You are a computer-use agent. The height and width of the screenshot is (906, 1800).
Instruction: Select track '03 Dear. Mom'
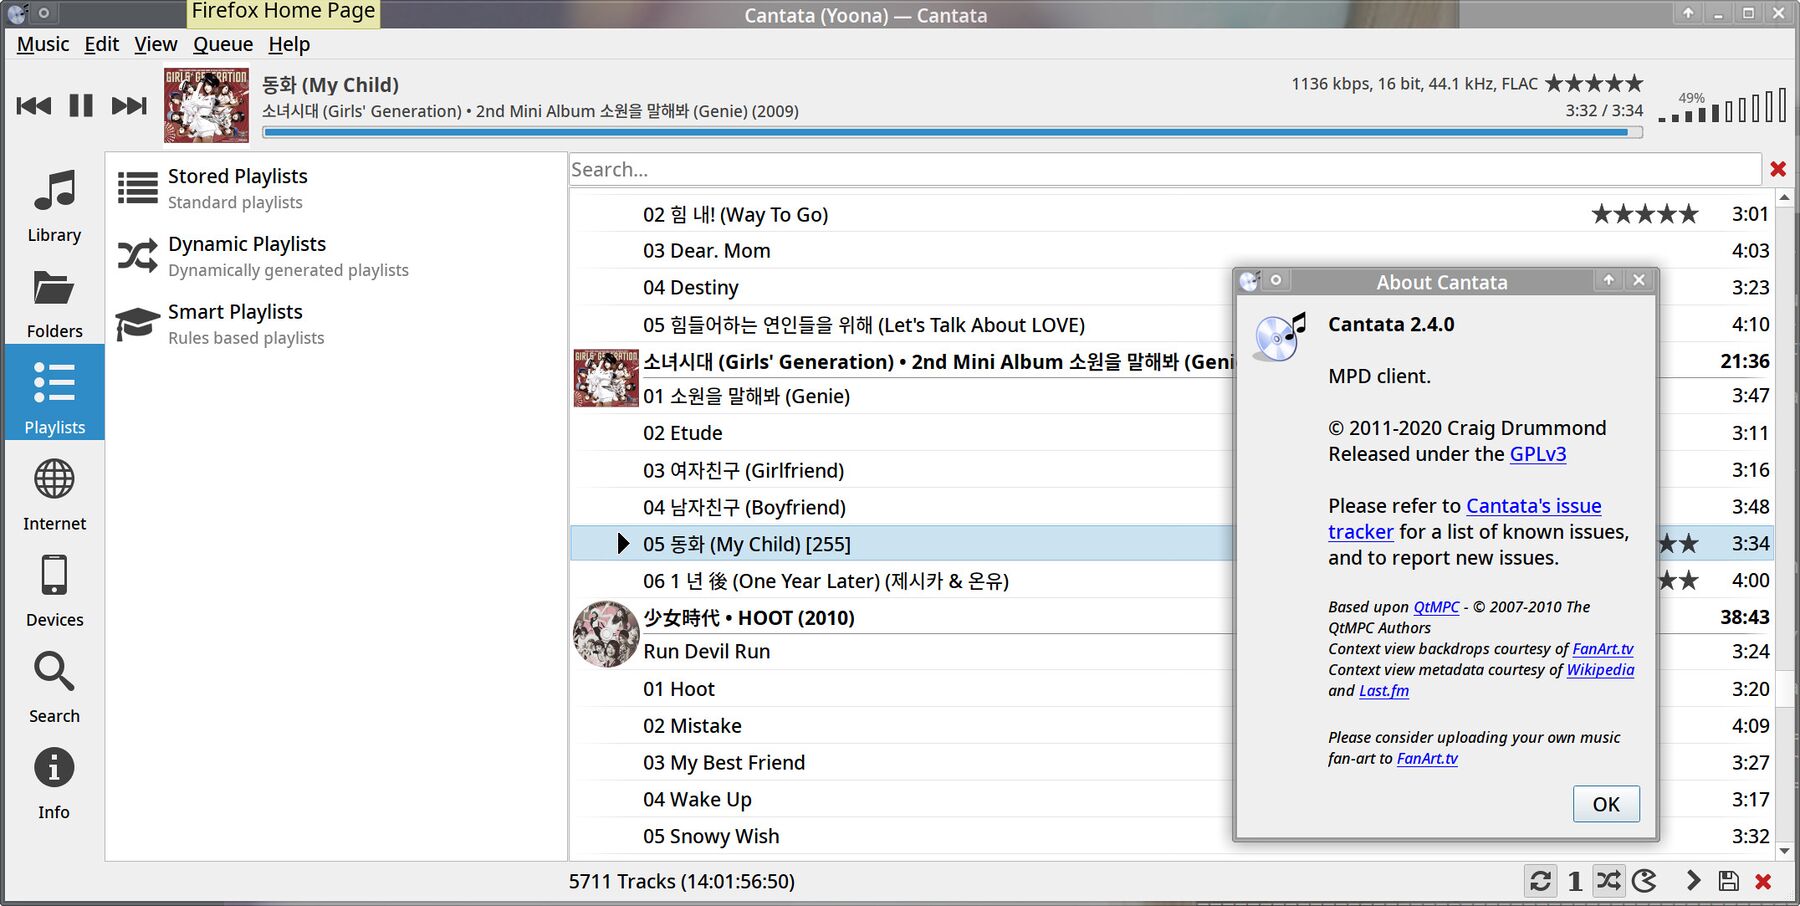pos(1172,251)
